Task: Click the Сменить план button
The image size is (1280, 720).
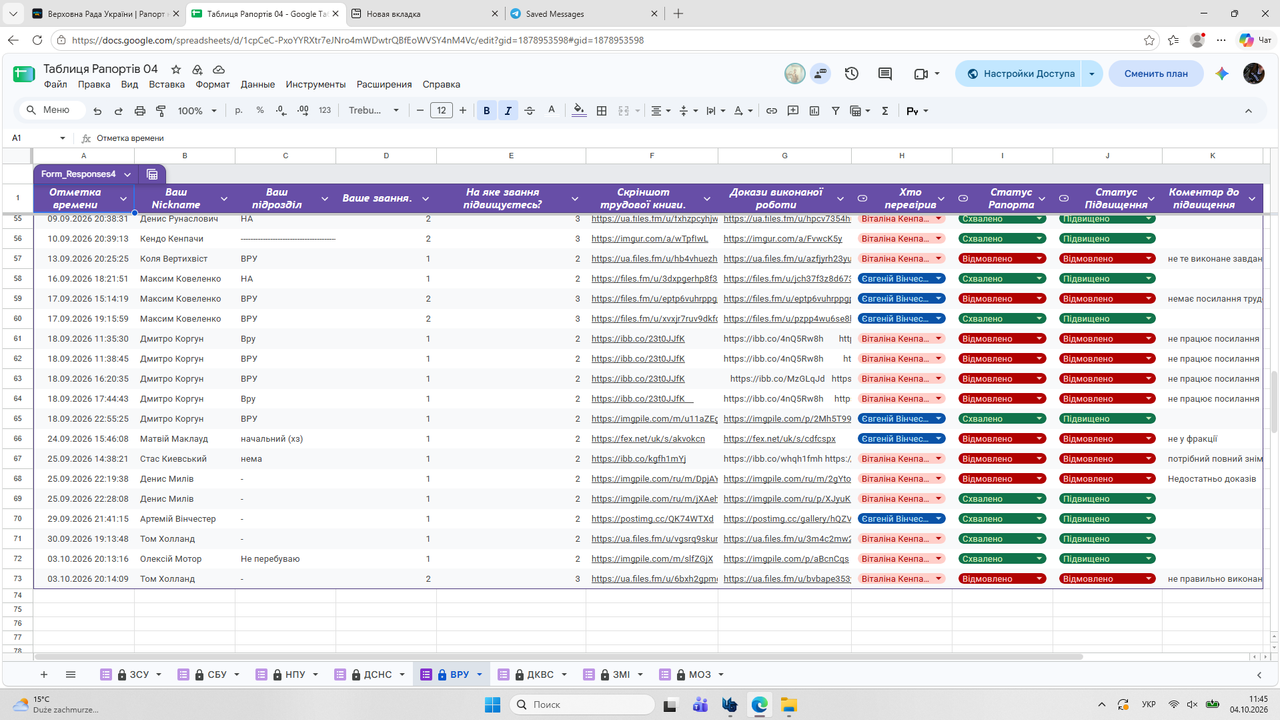Action: 1156,74
